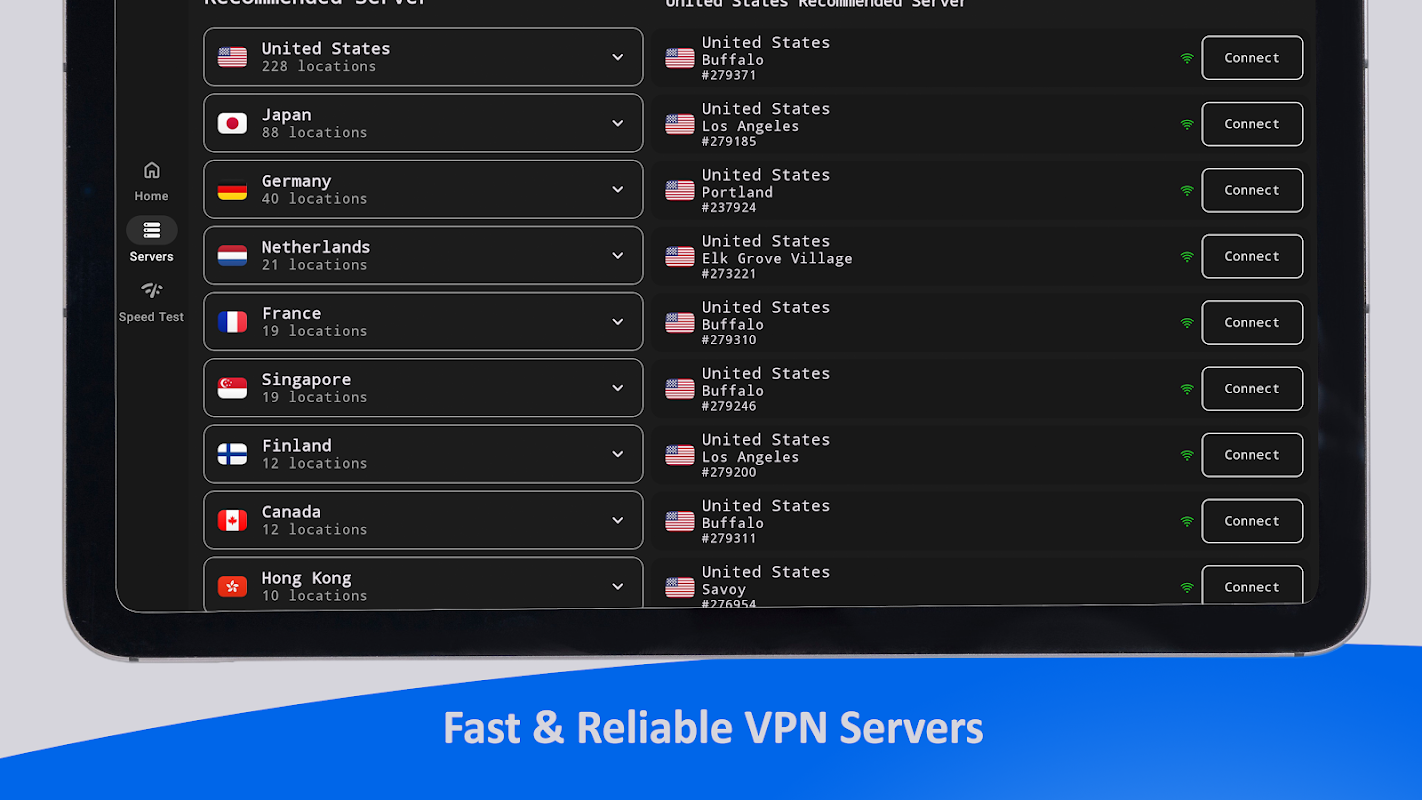
Task: Click the signal icon for Elk Grove Village
Action: [1187, 257]
